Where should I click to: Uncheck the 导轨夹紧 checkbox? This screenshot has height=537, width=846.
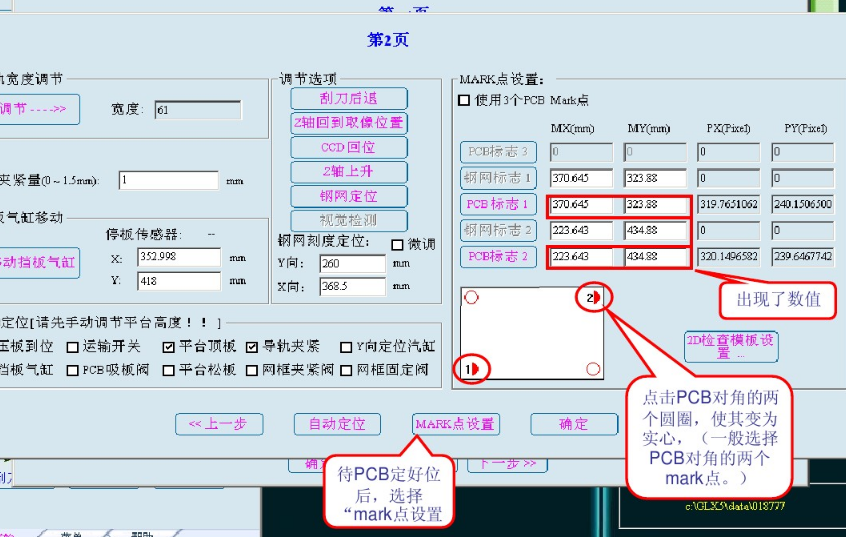pyautogui.click(x=253, y=347)
